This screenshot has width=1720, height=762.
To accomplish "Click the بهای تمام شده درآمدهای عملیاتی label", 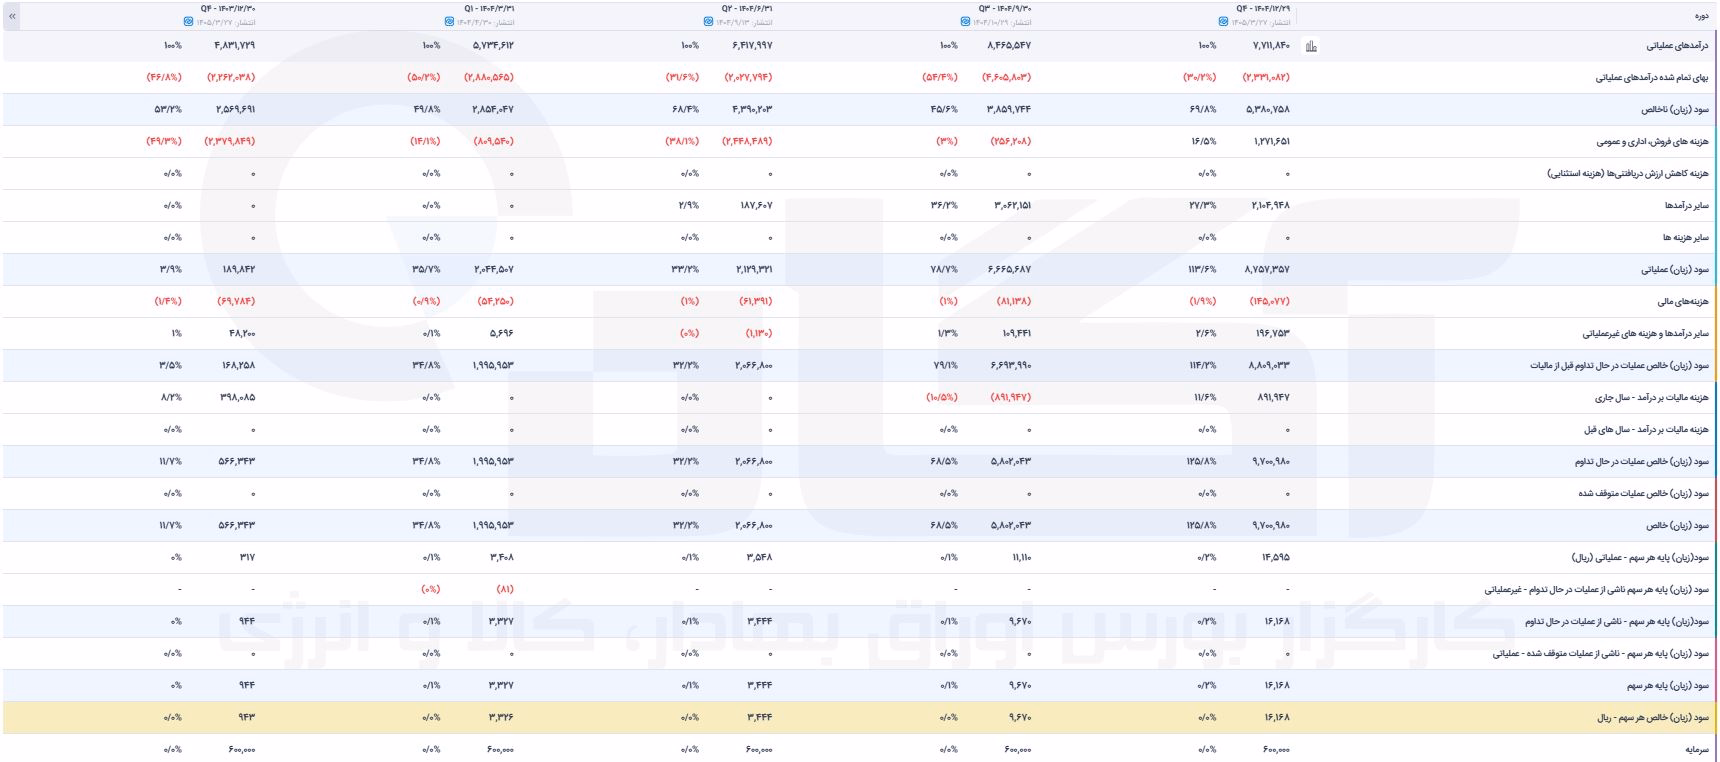I will pos(1652,78).
